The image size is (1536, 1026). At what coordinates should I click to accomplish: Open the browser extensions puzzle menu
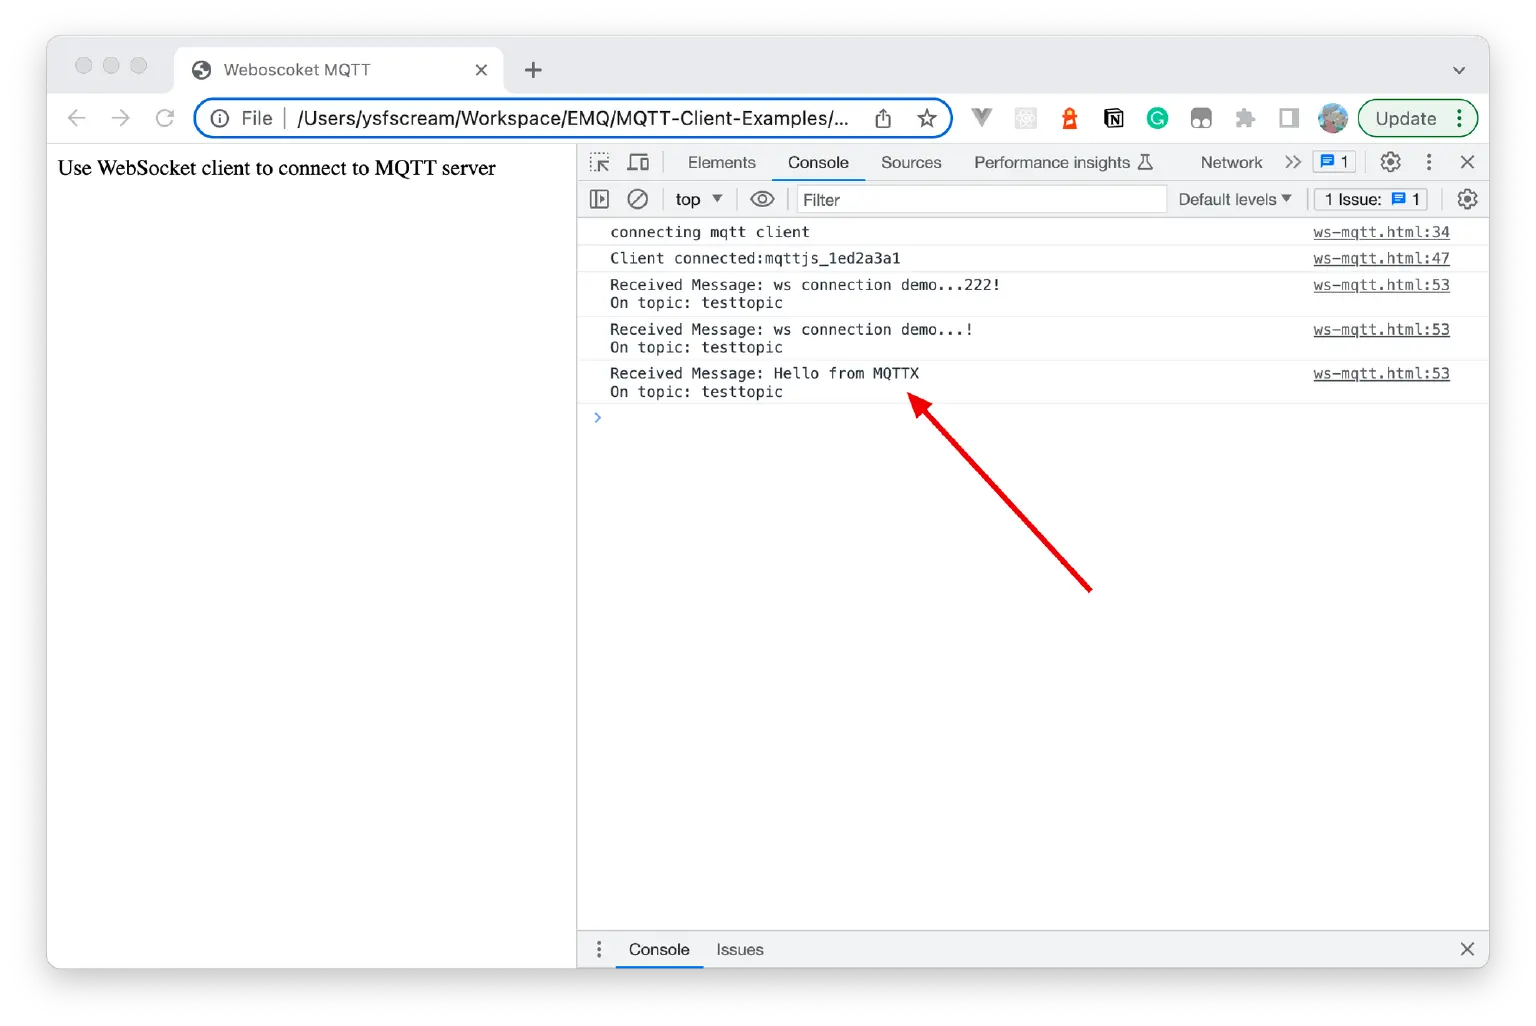(x=1244, y=118)
